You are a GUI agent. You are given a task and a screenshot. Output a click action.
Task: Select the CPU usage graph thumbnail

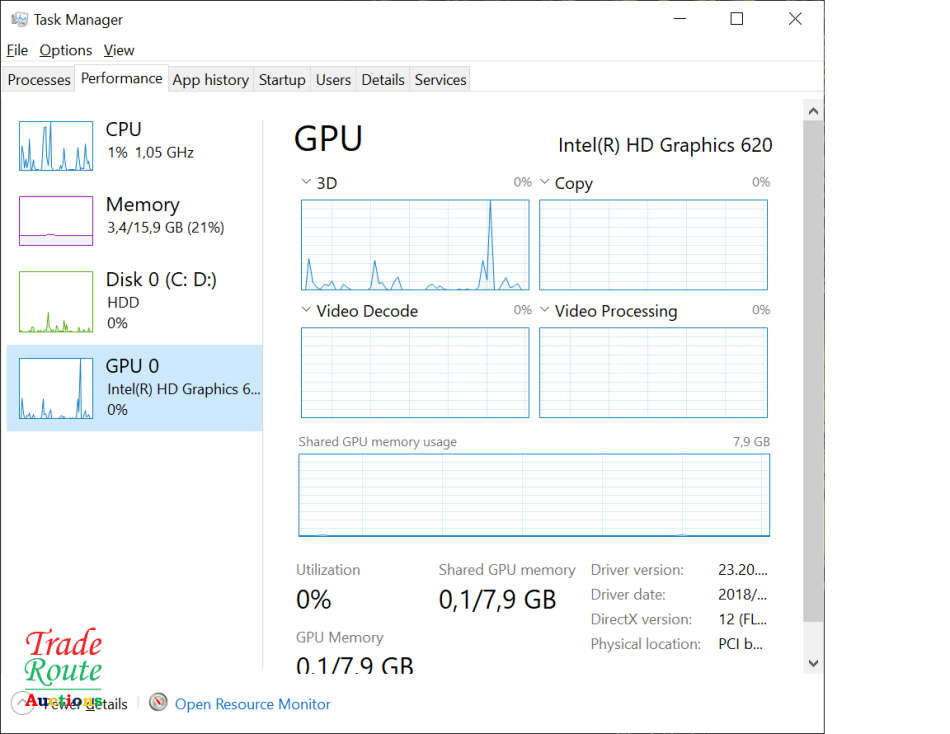[56, 146]
